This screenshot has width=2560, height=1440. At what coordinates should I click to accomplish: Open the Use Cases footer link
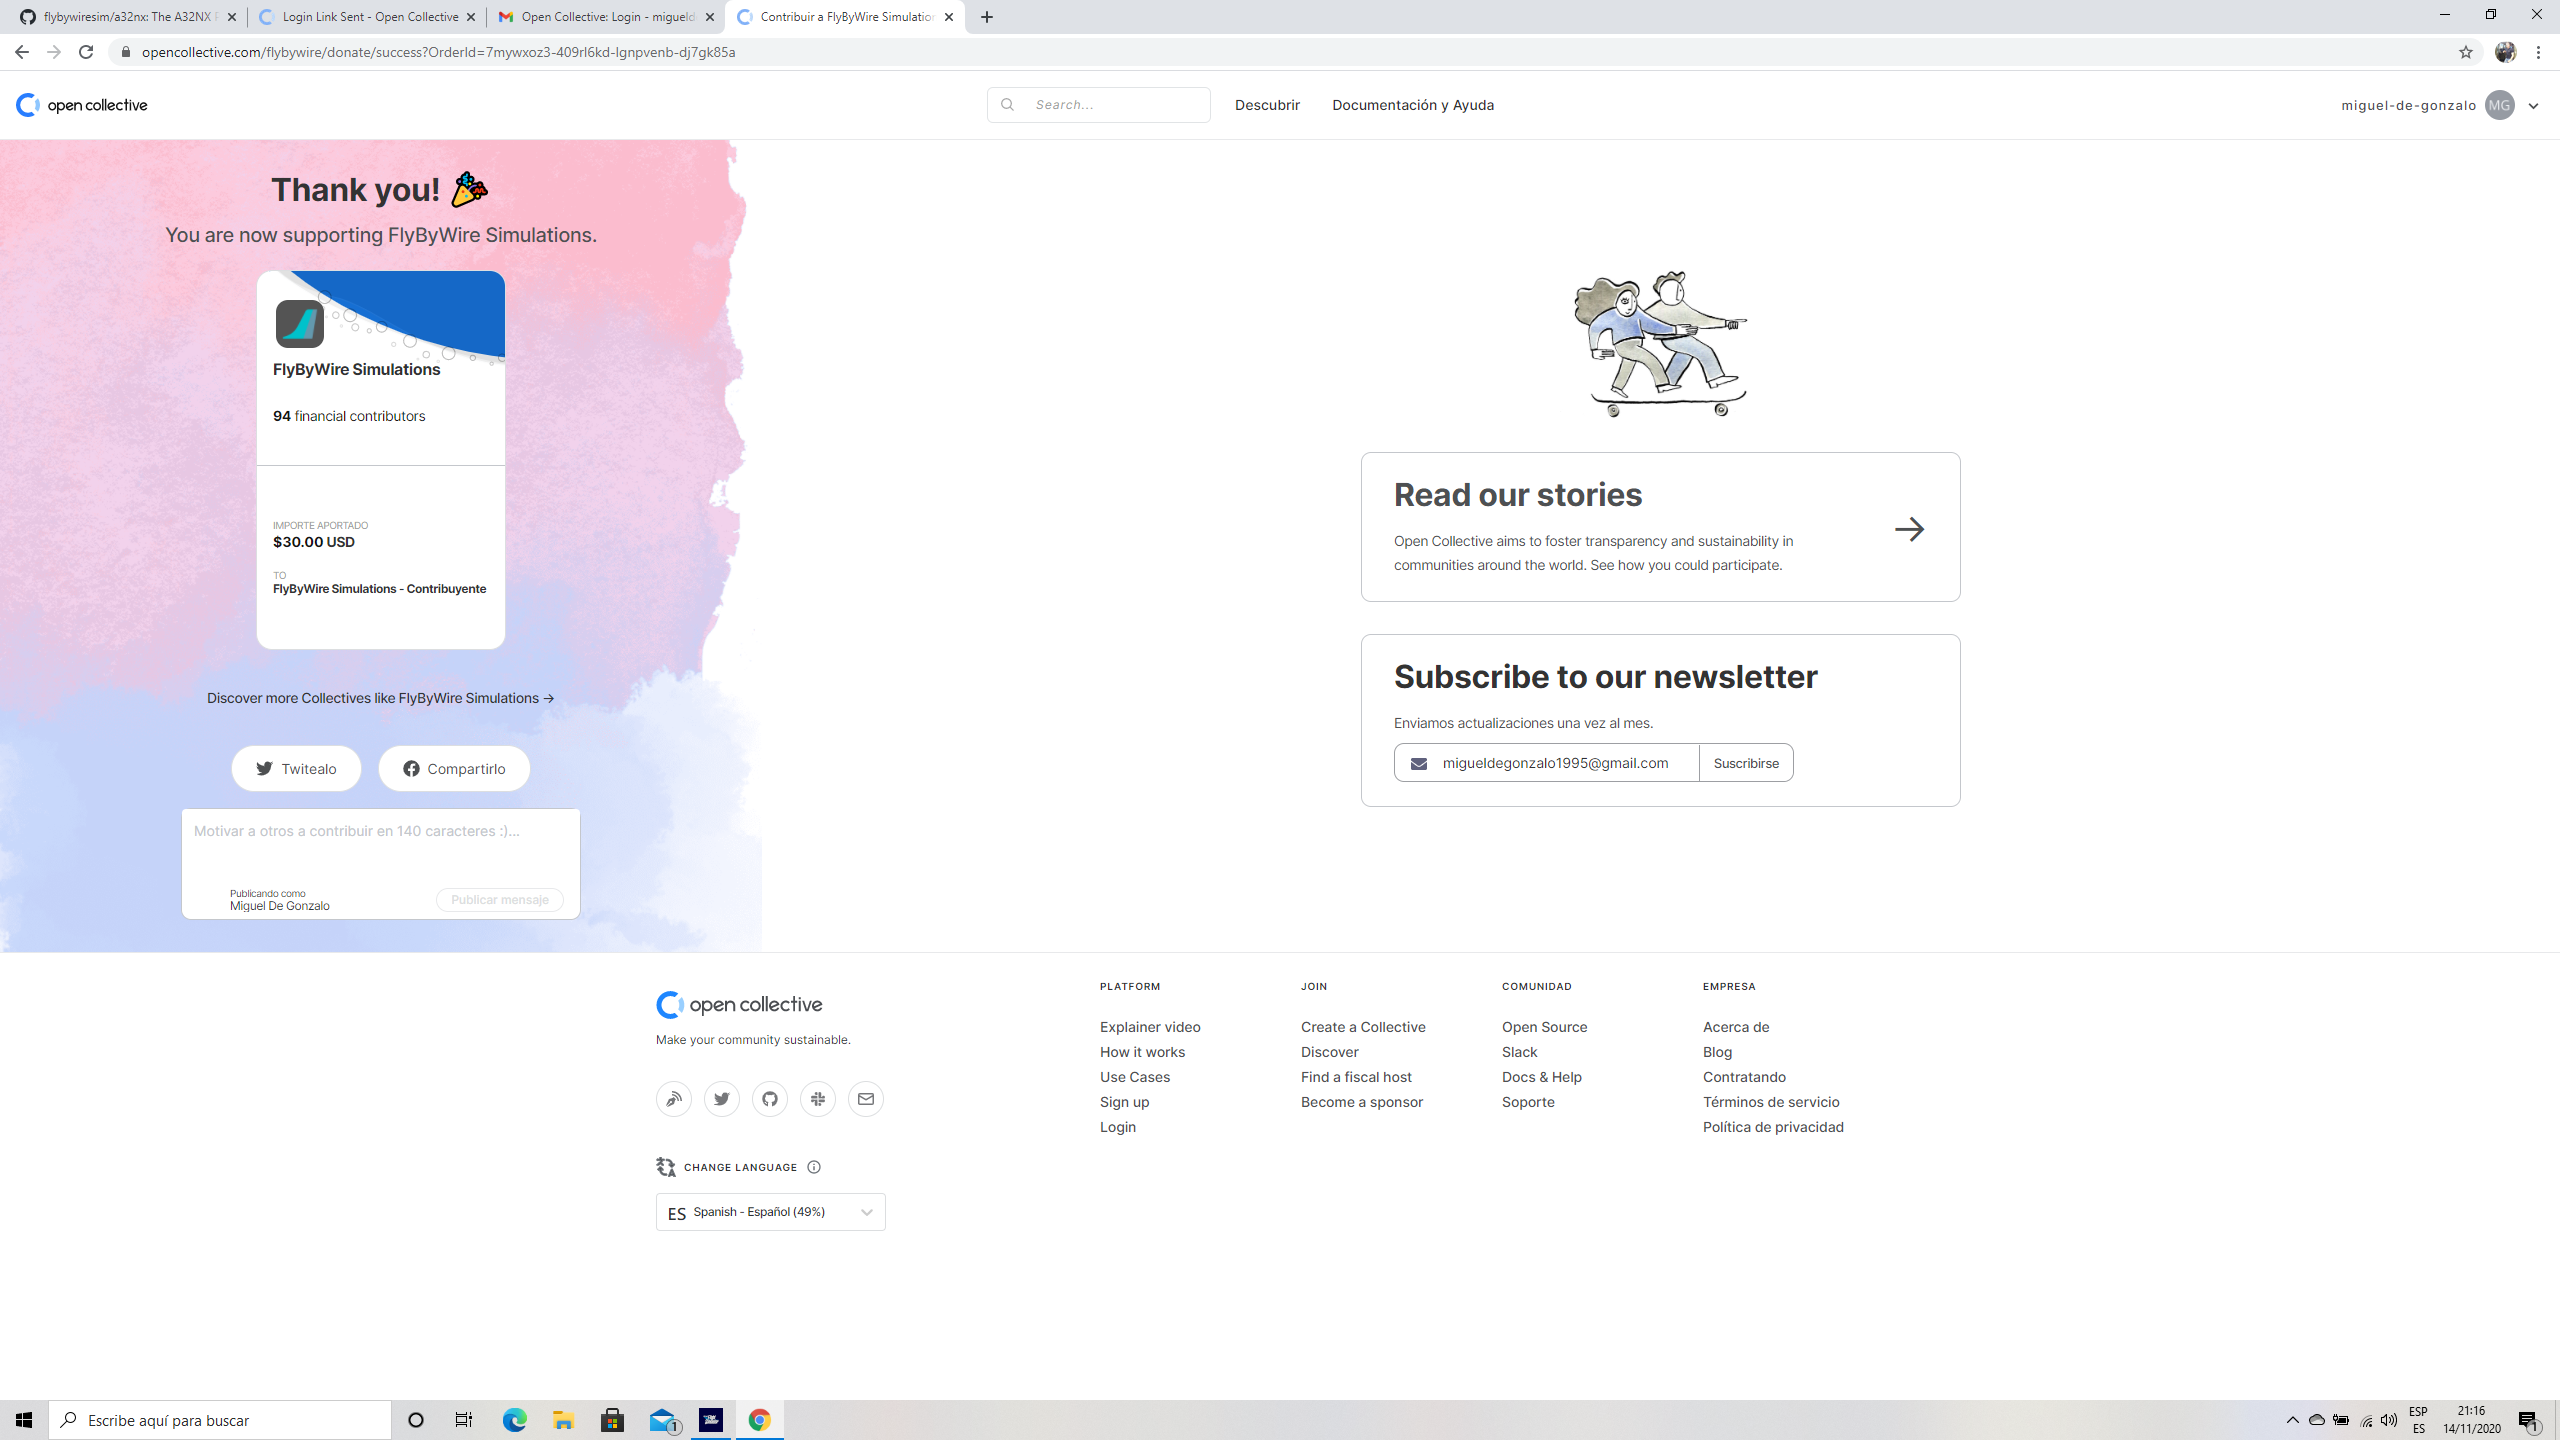click(1135, 1077)
